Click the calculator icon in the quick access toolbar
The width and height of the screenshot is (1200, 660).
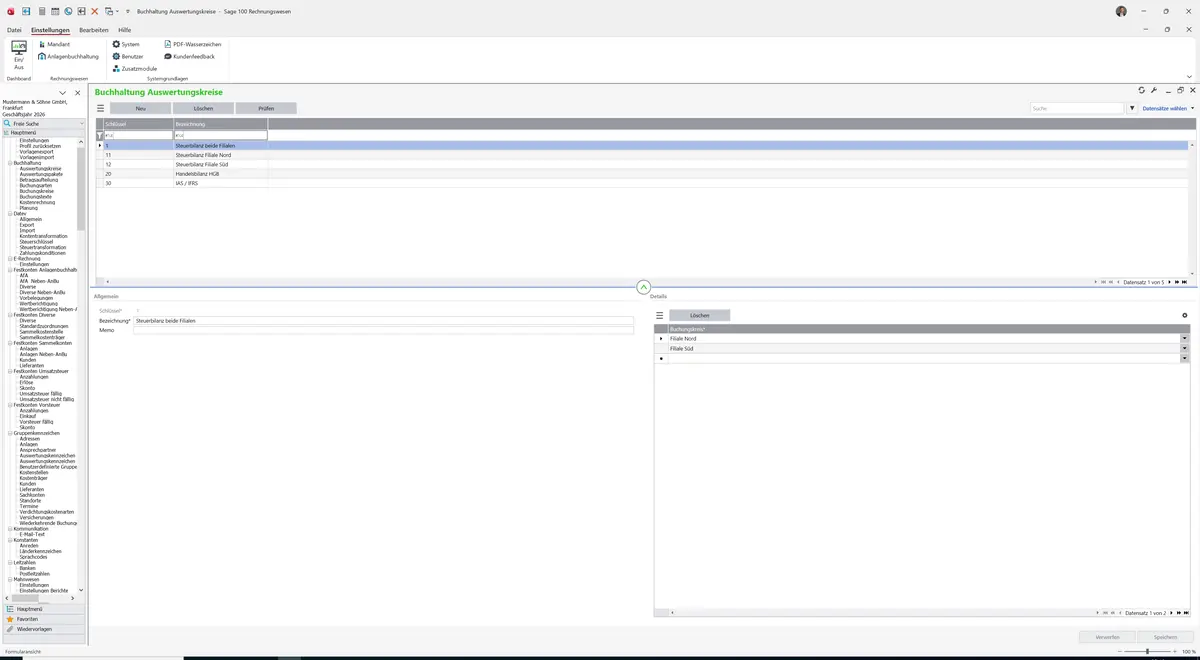(x=42, y=10)
